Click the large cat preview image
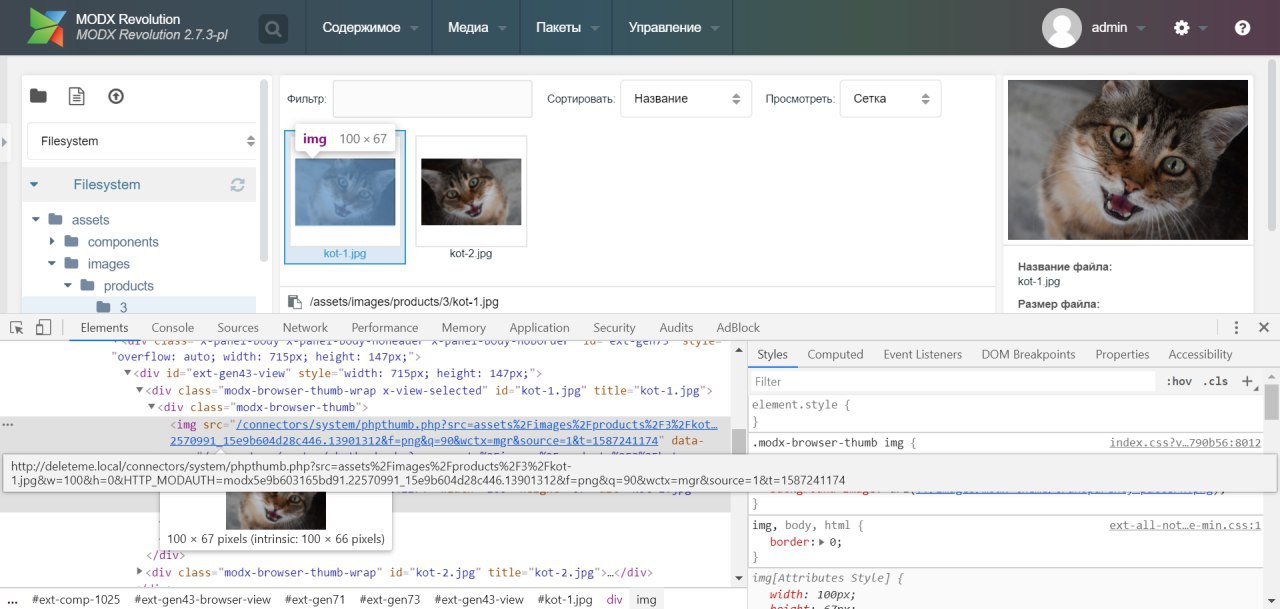Image resolution: width=1280 pixels, height=609 pixels. point(1128,160)
